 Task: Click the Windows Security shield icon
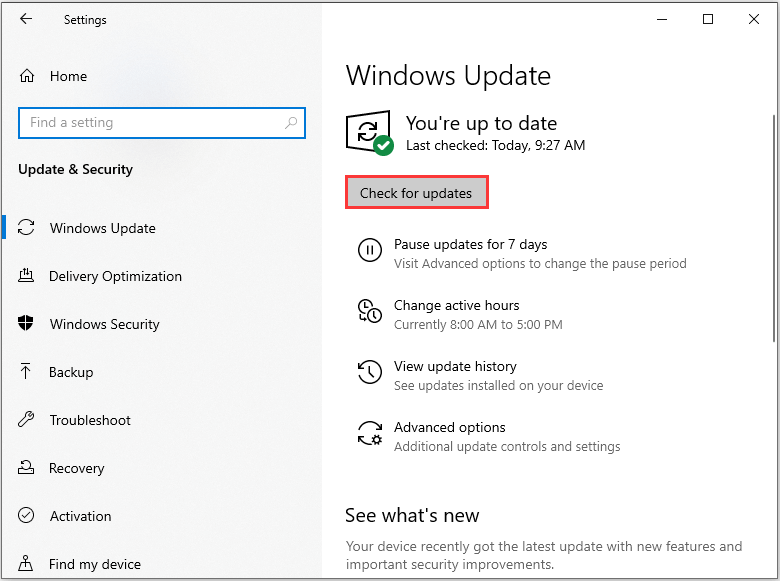click(26, 323)
